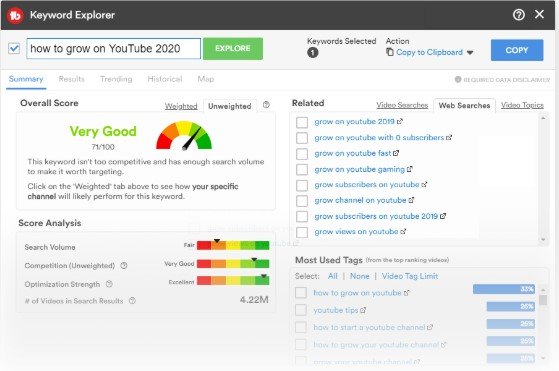This screenshot has width=559, height=371.
Task: Open external link icon for how to grow on youtube tag
Action: 406,293
